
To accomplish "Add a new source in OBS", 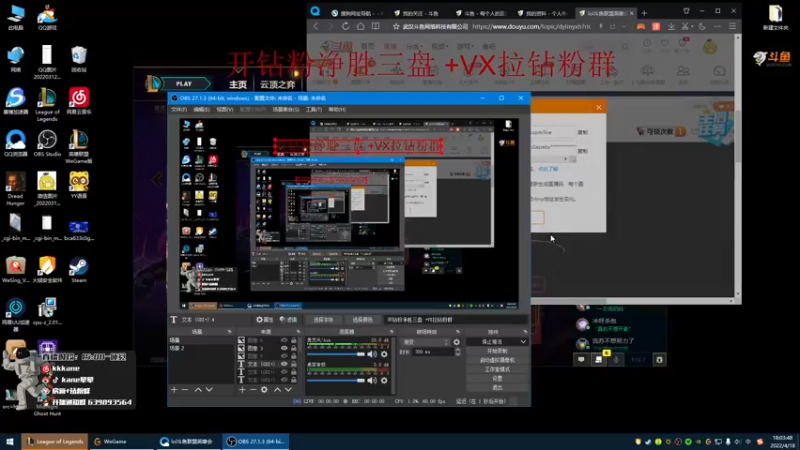I will [x=242, y=390].
